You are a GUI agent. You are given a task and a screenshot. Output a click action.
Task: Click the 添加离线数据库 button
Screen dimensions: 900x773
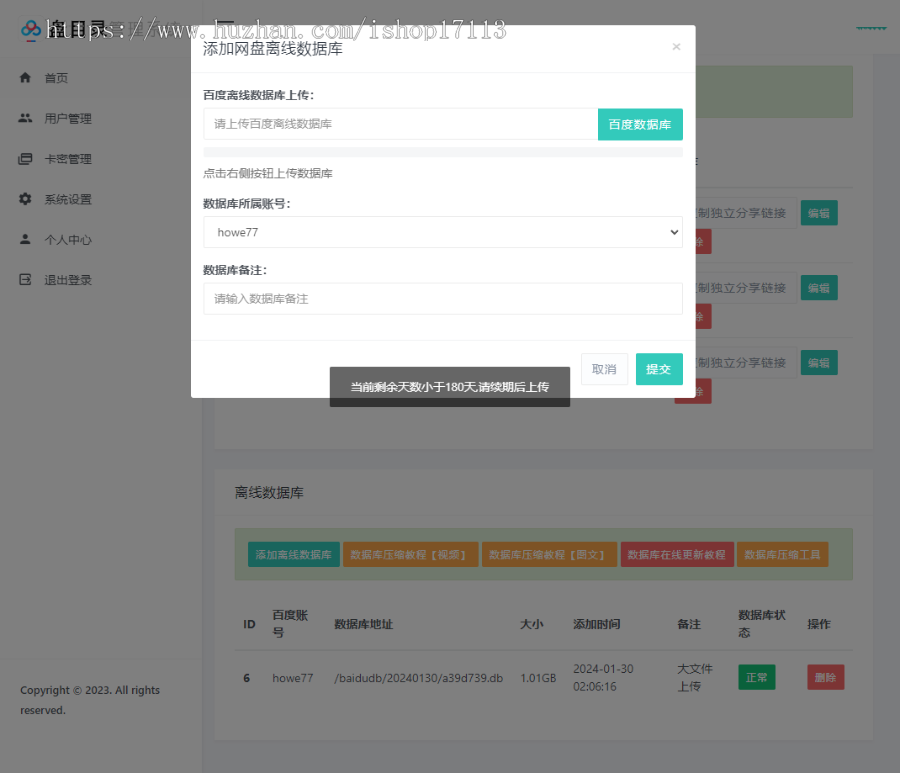(x=294, y=554)
